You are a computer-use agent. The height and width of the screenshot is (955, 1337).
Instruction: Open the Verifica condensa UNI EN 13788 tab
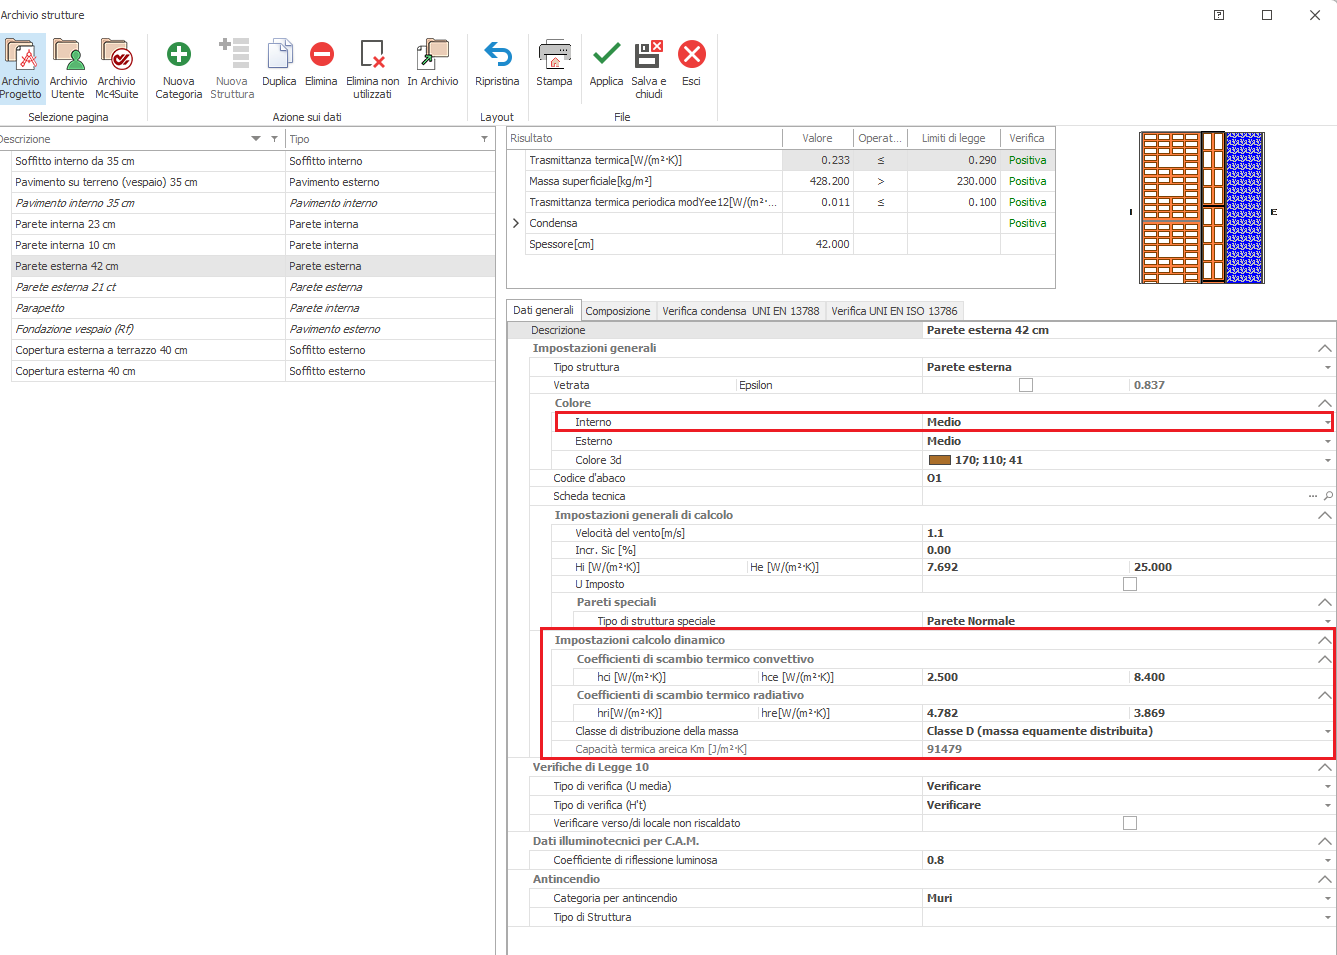pos(740,311)
